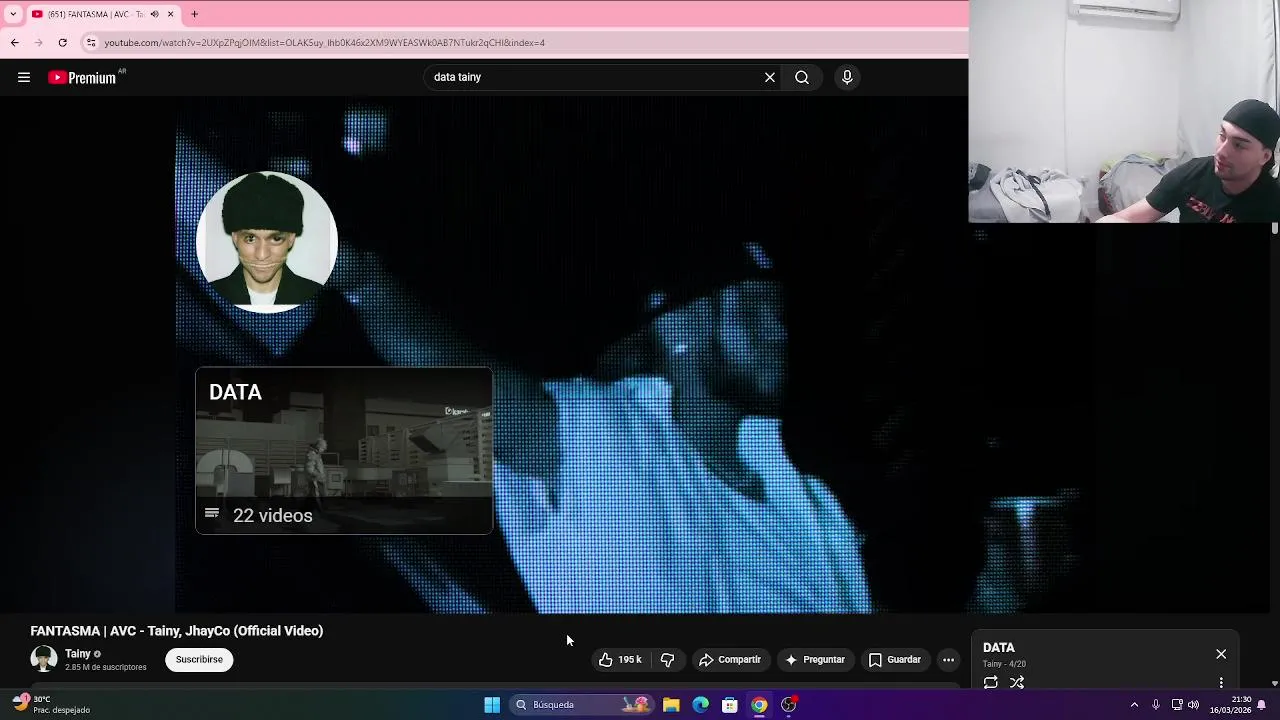This screenshot has width=1280, height=720.
Task: Click the DATA playlist title in panel
Action: (x=999, y=648)
